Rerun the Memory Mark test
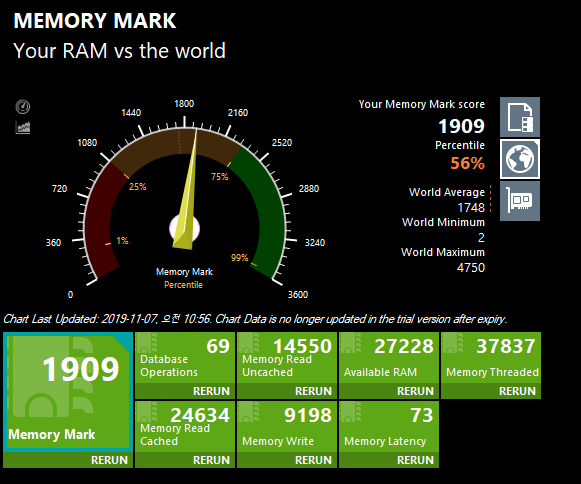Image resolution: width=581 pixels, height=484 pixels. (x=109, y=460)
